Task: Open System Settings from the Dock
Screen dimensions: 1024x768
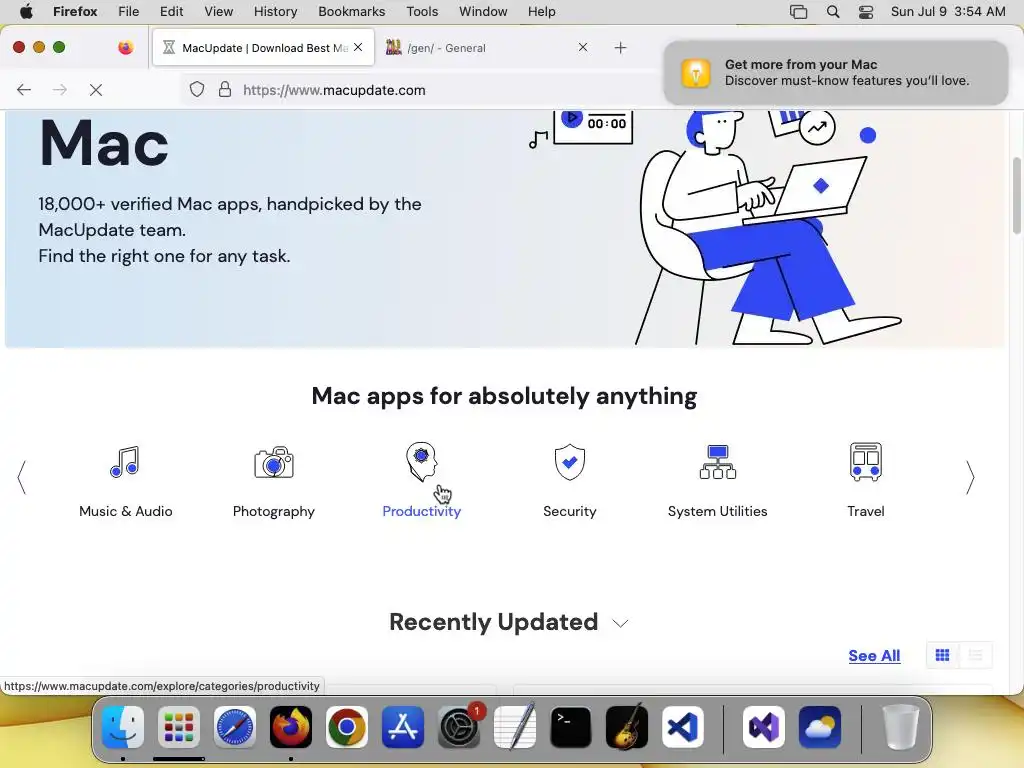Action: [459, 727]
